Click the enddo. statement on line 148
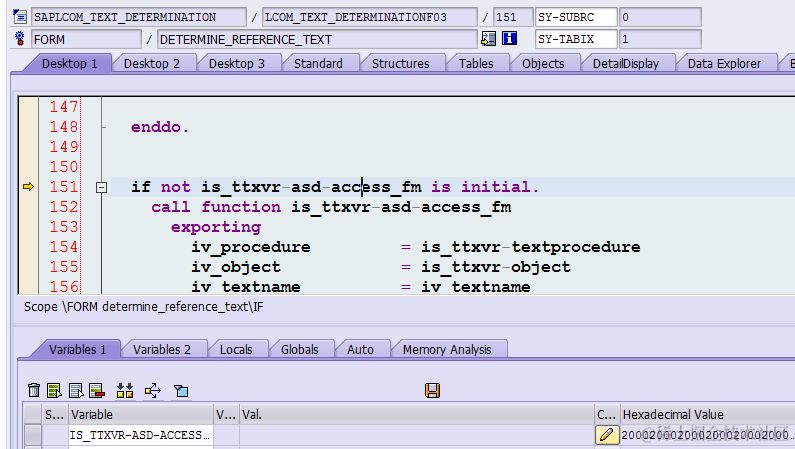The height and width of the screenshot is (449, 795). tap(160, 127)
